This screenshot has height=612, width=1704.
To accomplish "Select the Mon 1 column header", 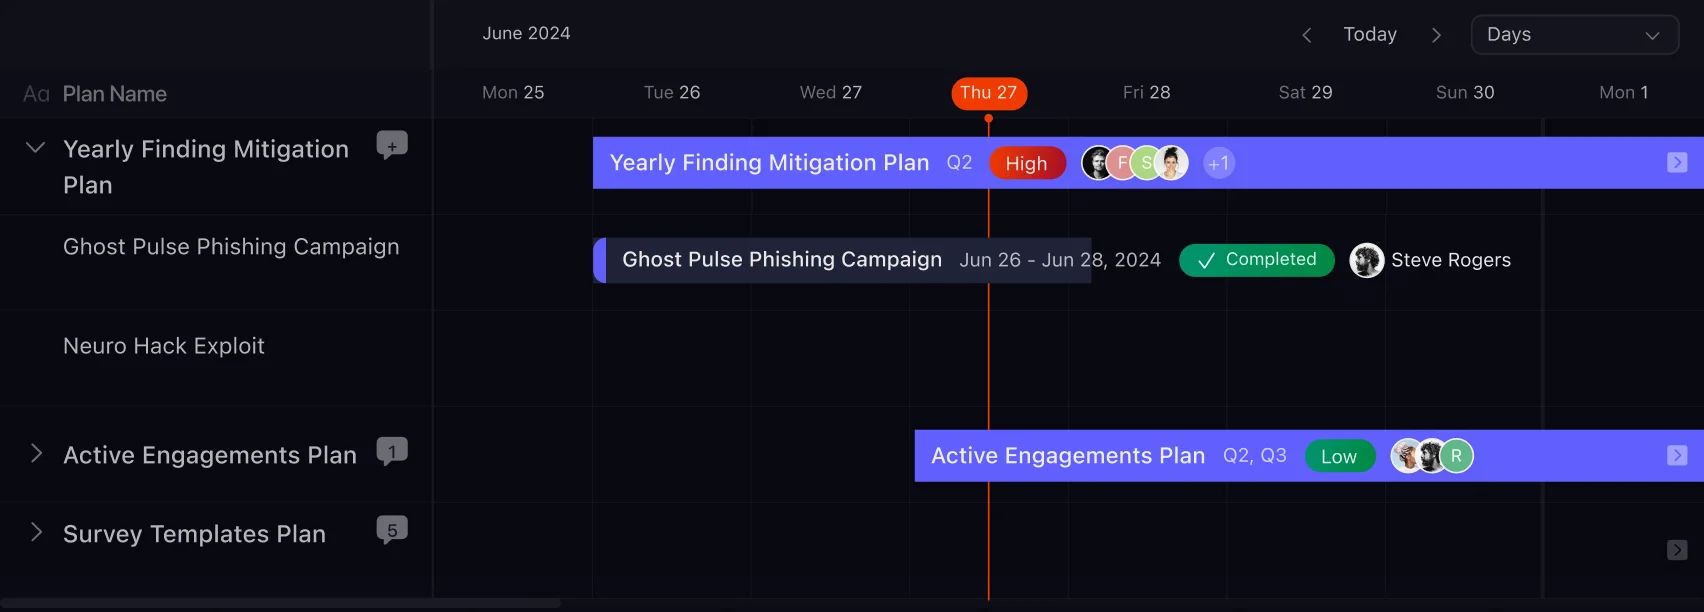I will 1624,93.
